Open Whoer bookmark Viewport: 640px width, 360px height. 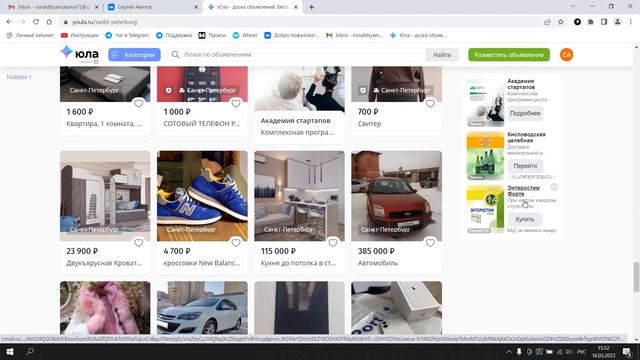[245, 36]
